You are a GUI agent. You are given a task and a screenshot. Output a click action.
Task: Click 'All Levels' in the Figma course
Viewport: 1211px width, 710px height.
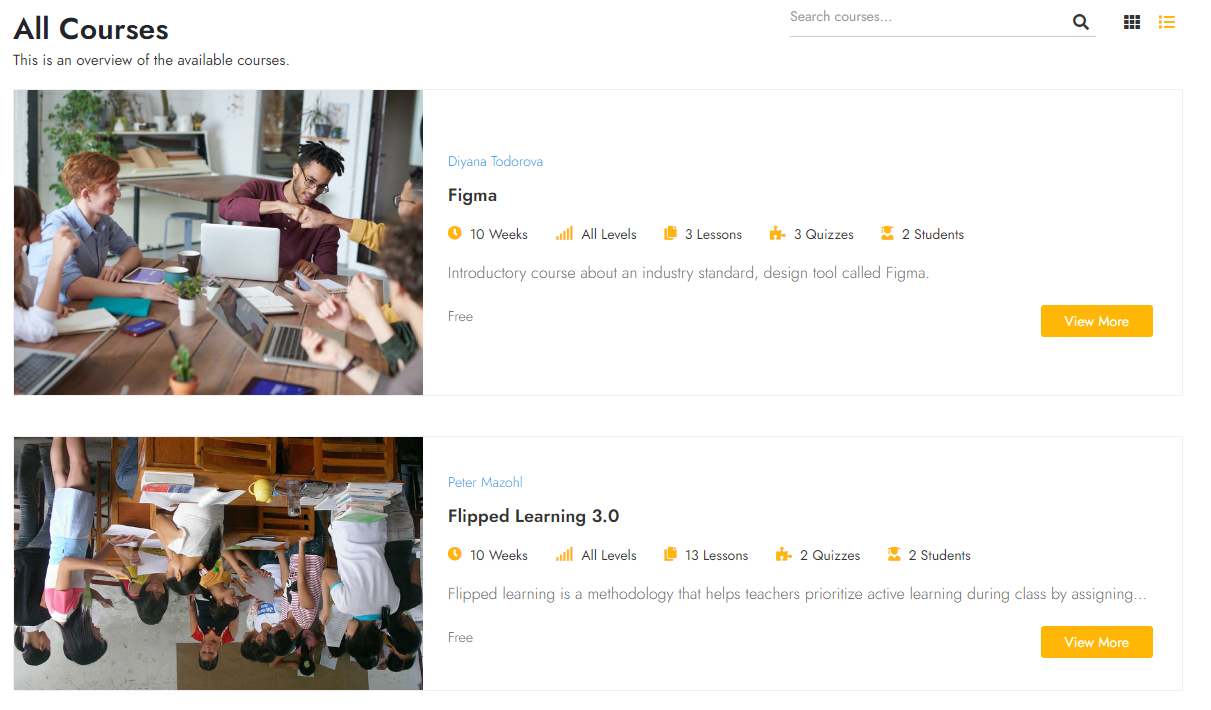point(609,234)
